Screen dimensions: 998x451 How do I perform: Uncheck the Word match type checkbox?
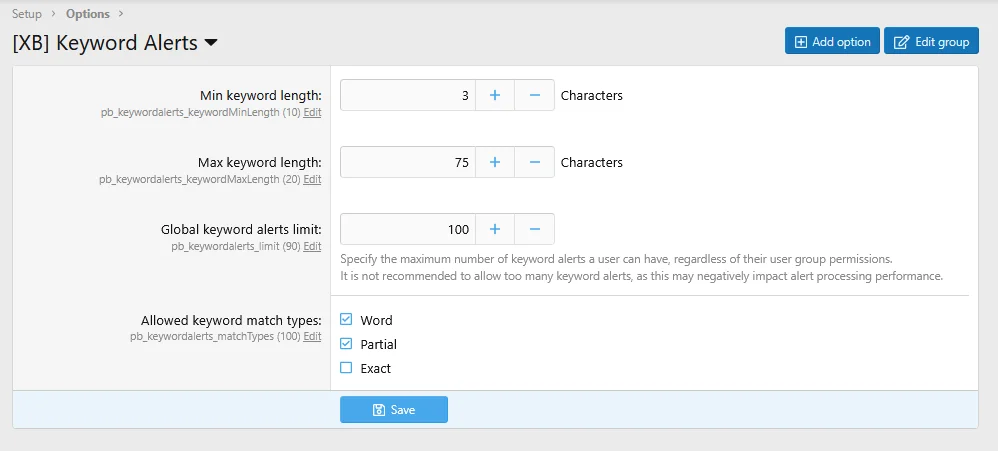tap(346, 320)
